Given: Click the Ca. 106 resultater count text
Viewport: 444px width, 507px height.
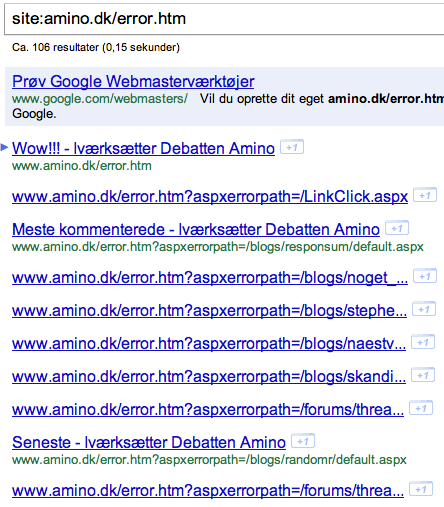Looking at the screenshot, I should tap(96, 47).
